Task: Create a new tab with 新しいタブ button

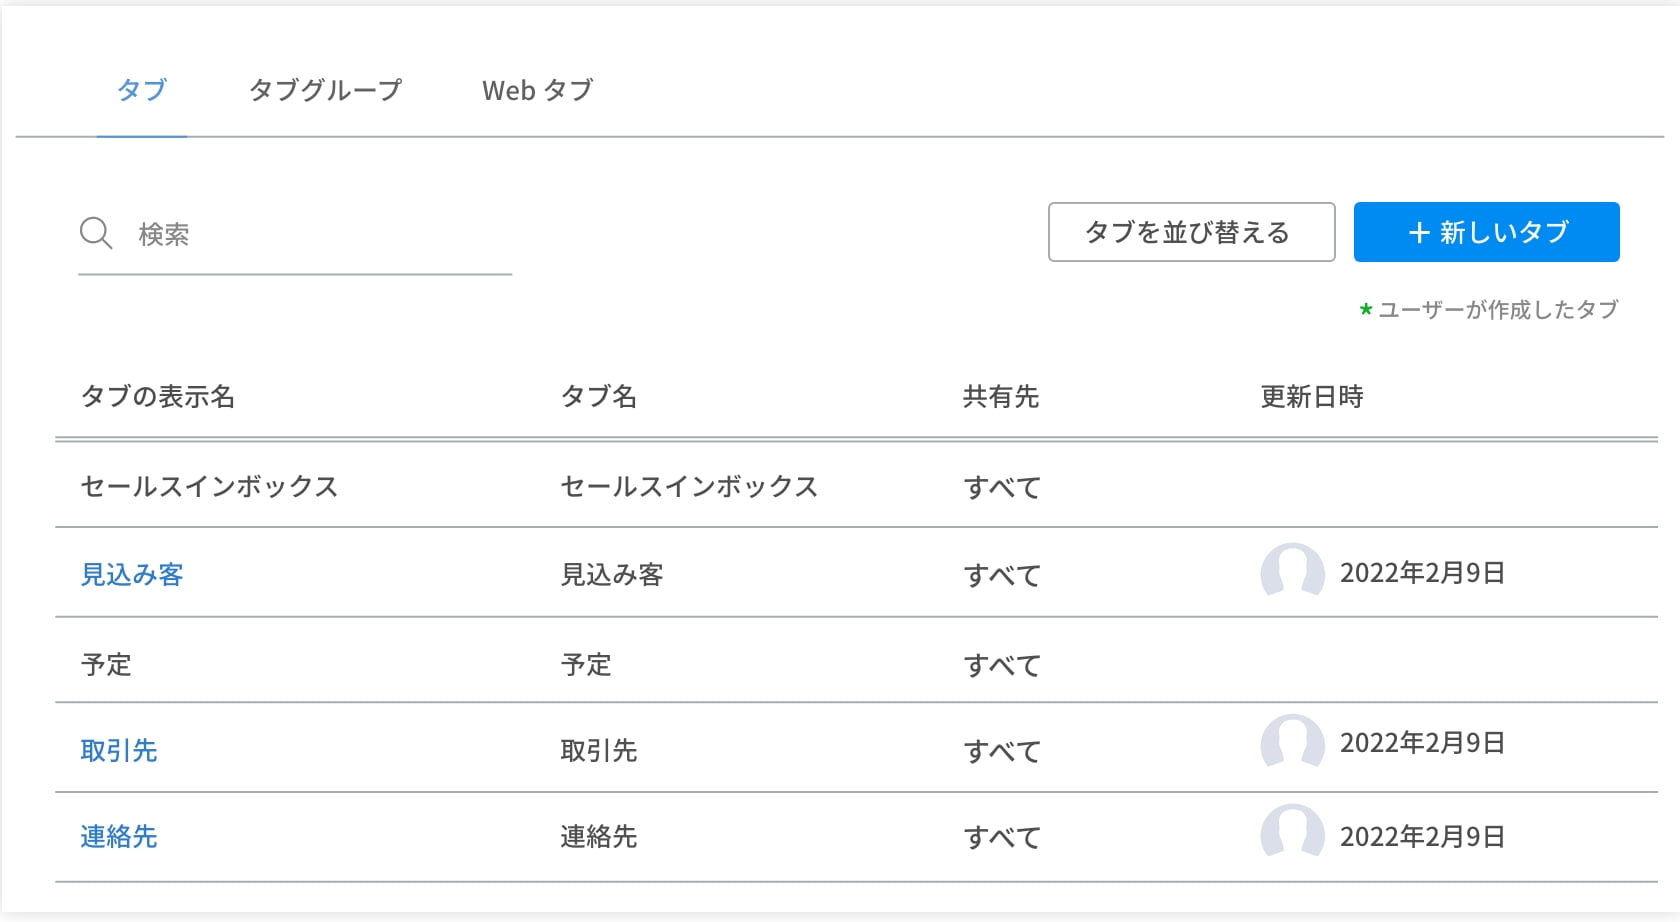Action: pyautogui.click(x=1486, y=232)
